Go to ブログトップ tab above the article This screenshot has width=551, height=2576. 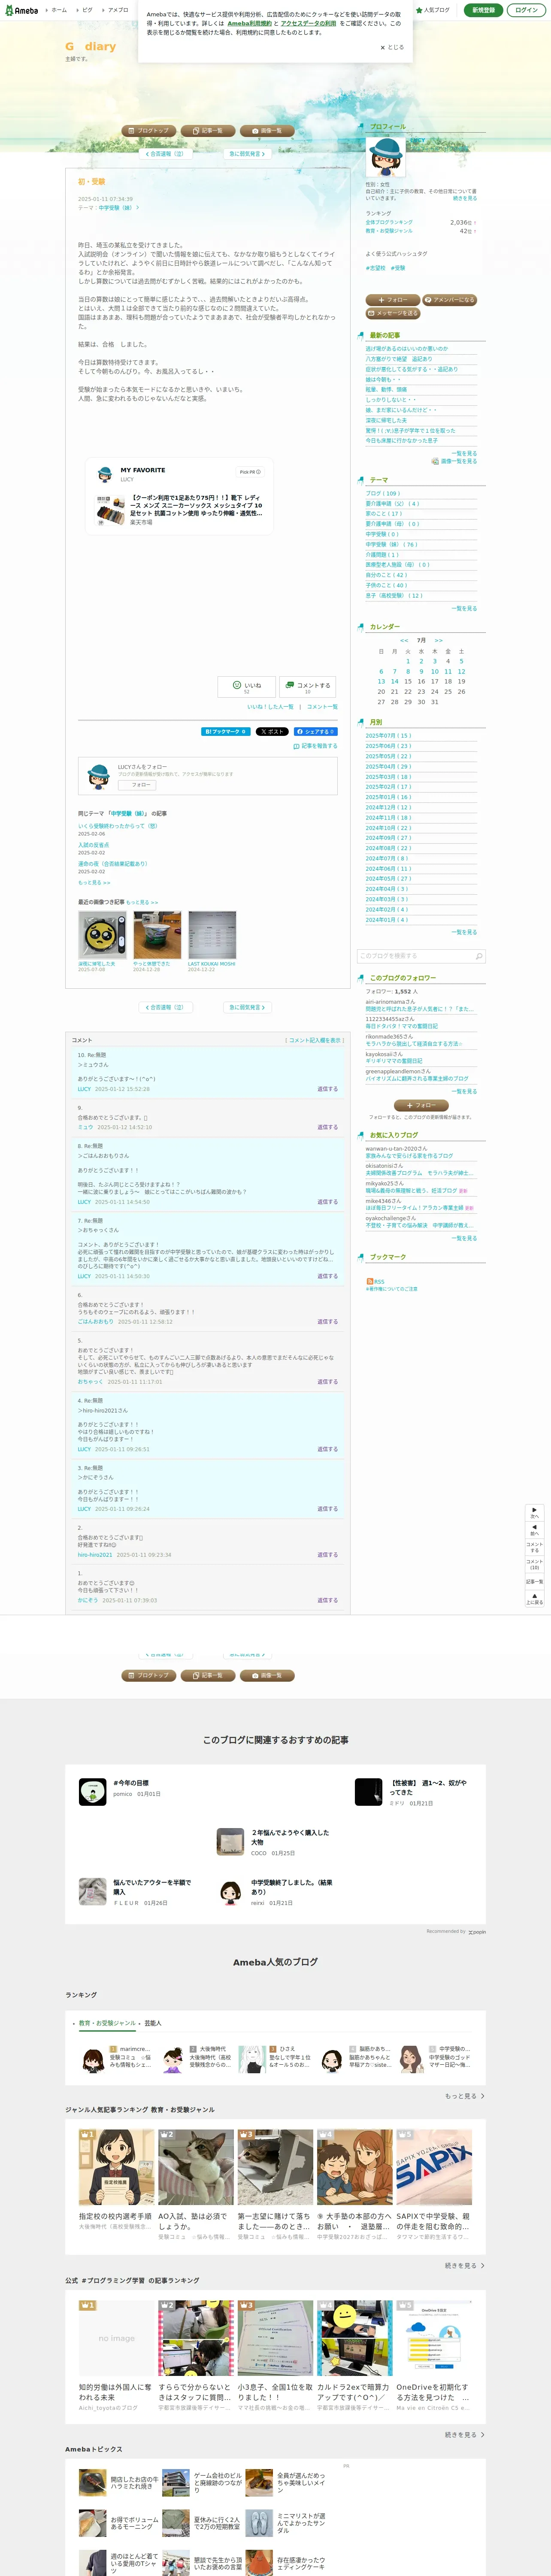tap(149, 131)
